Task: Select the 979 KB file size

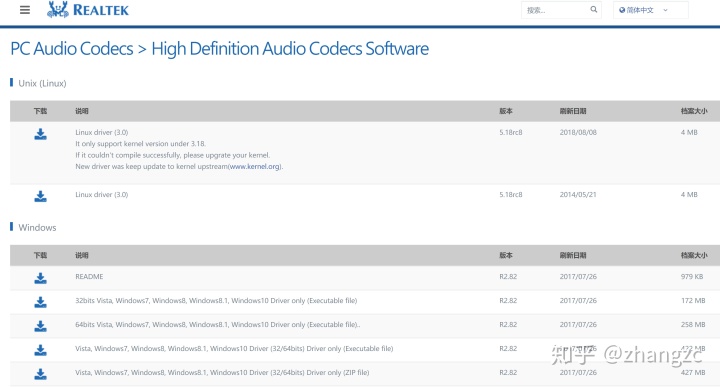Action: point(692,277)
